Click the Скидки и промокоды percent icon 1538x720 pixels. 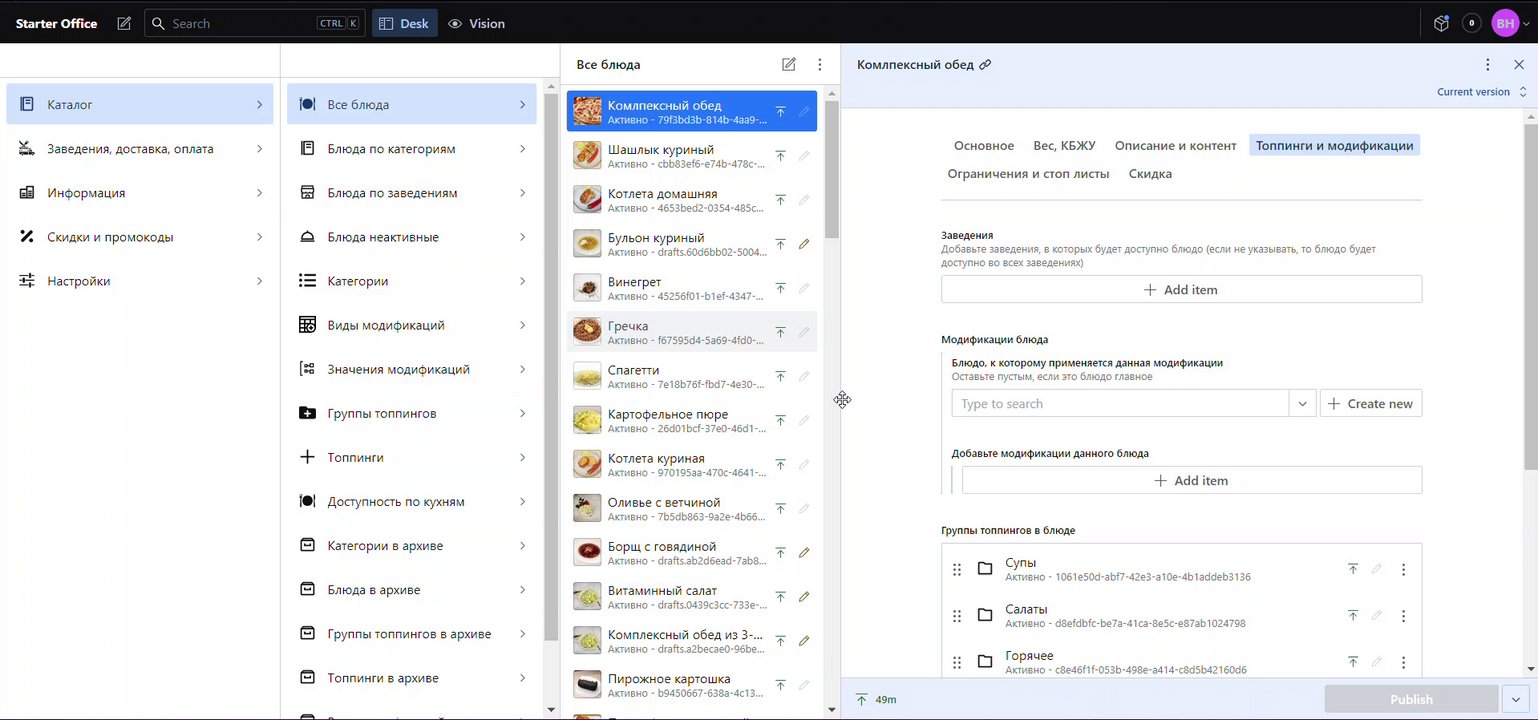click(x=27, y=237)
